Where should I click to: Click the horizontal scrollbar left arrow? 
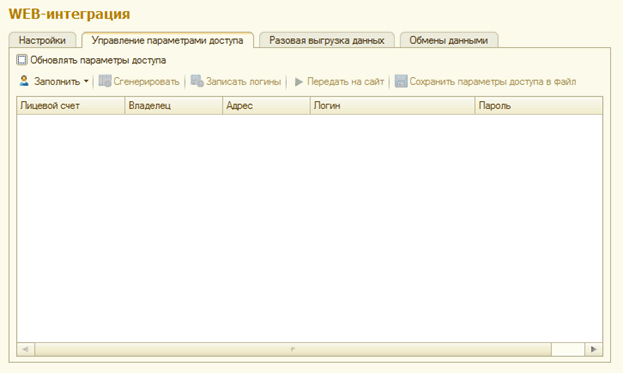pyautogui.click(x=25, y=349)
